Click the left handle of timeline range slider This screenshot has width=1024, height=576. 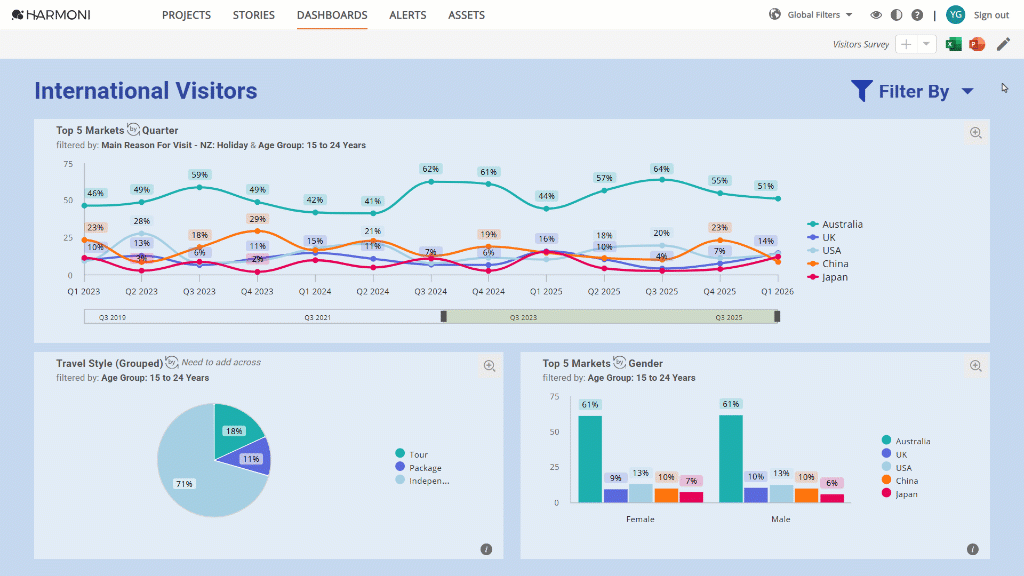(443, 317)
